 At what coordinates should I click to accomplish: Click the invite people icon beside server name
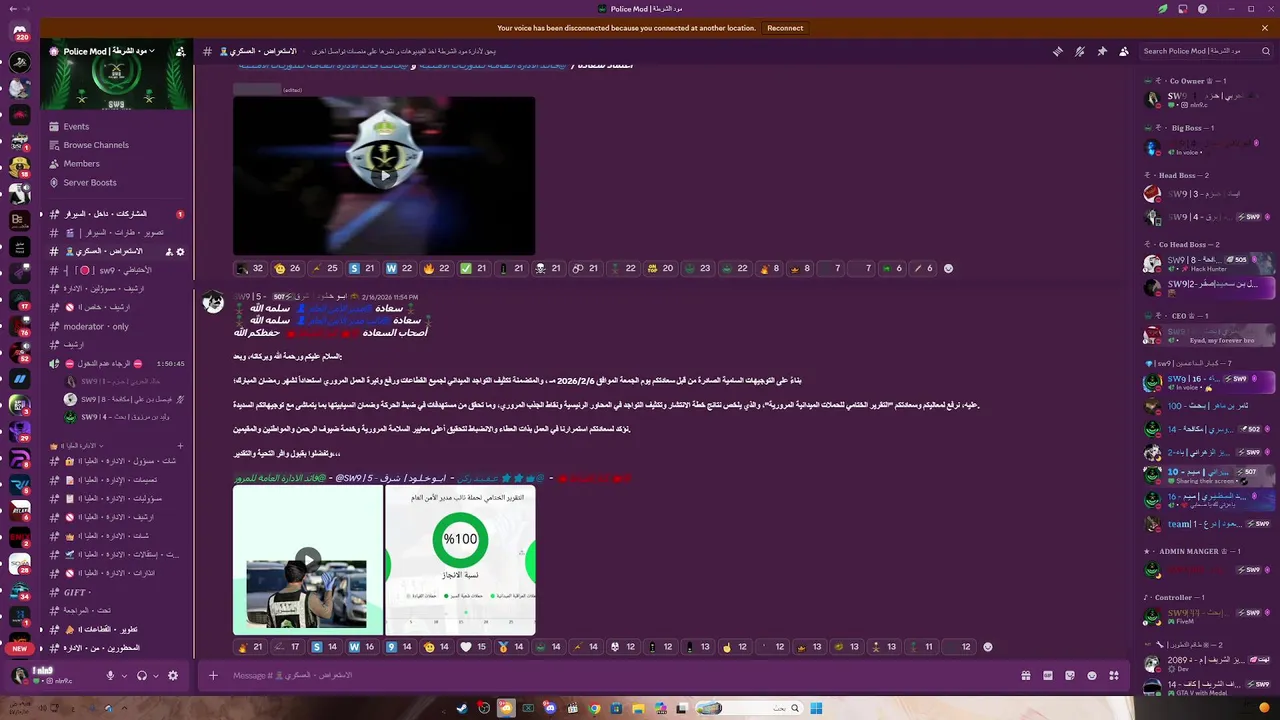[x=180, y=51]
